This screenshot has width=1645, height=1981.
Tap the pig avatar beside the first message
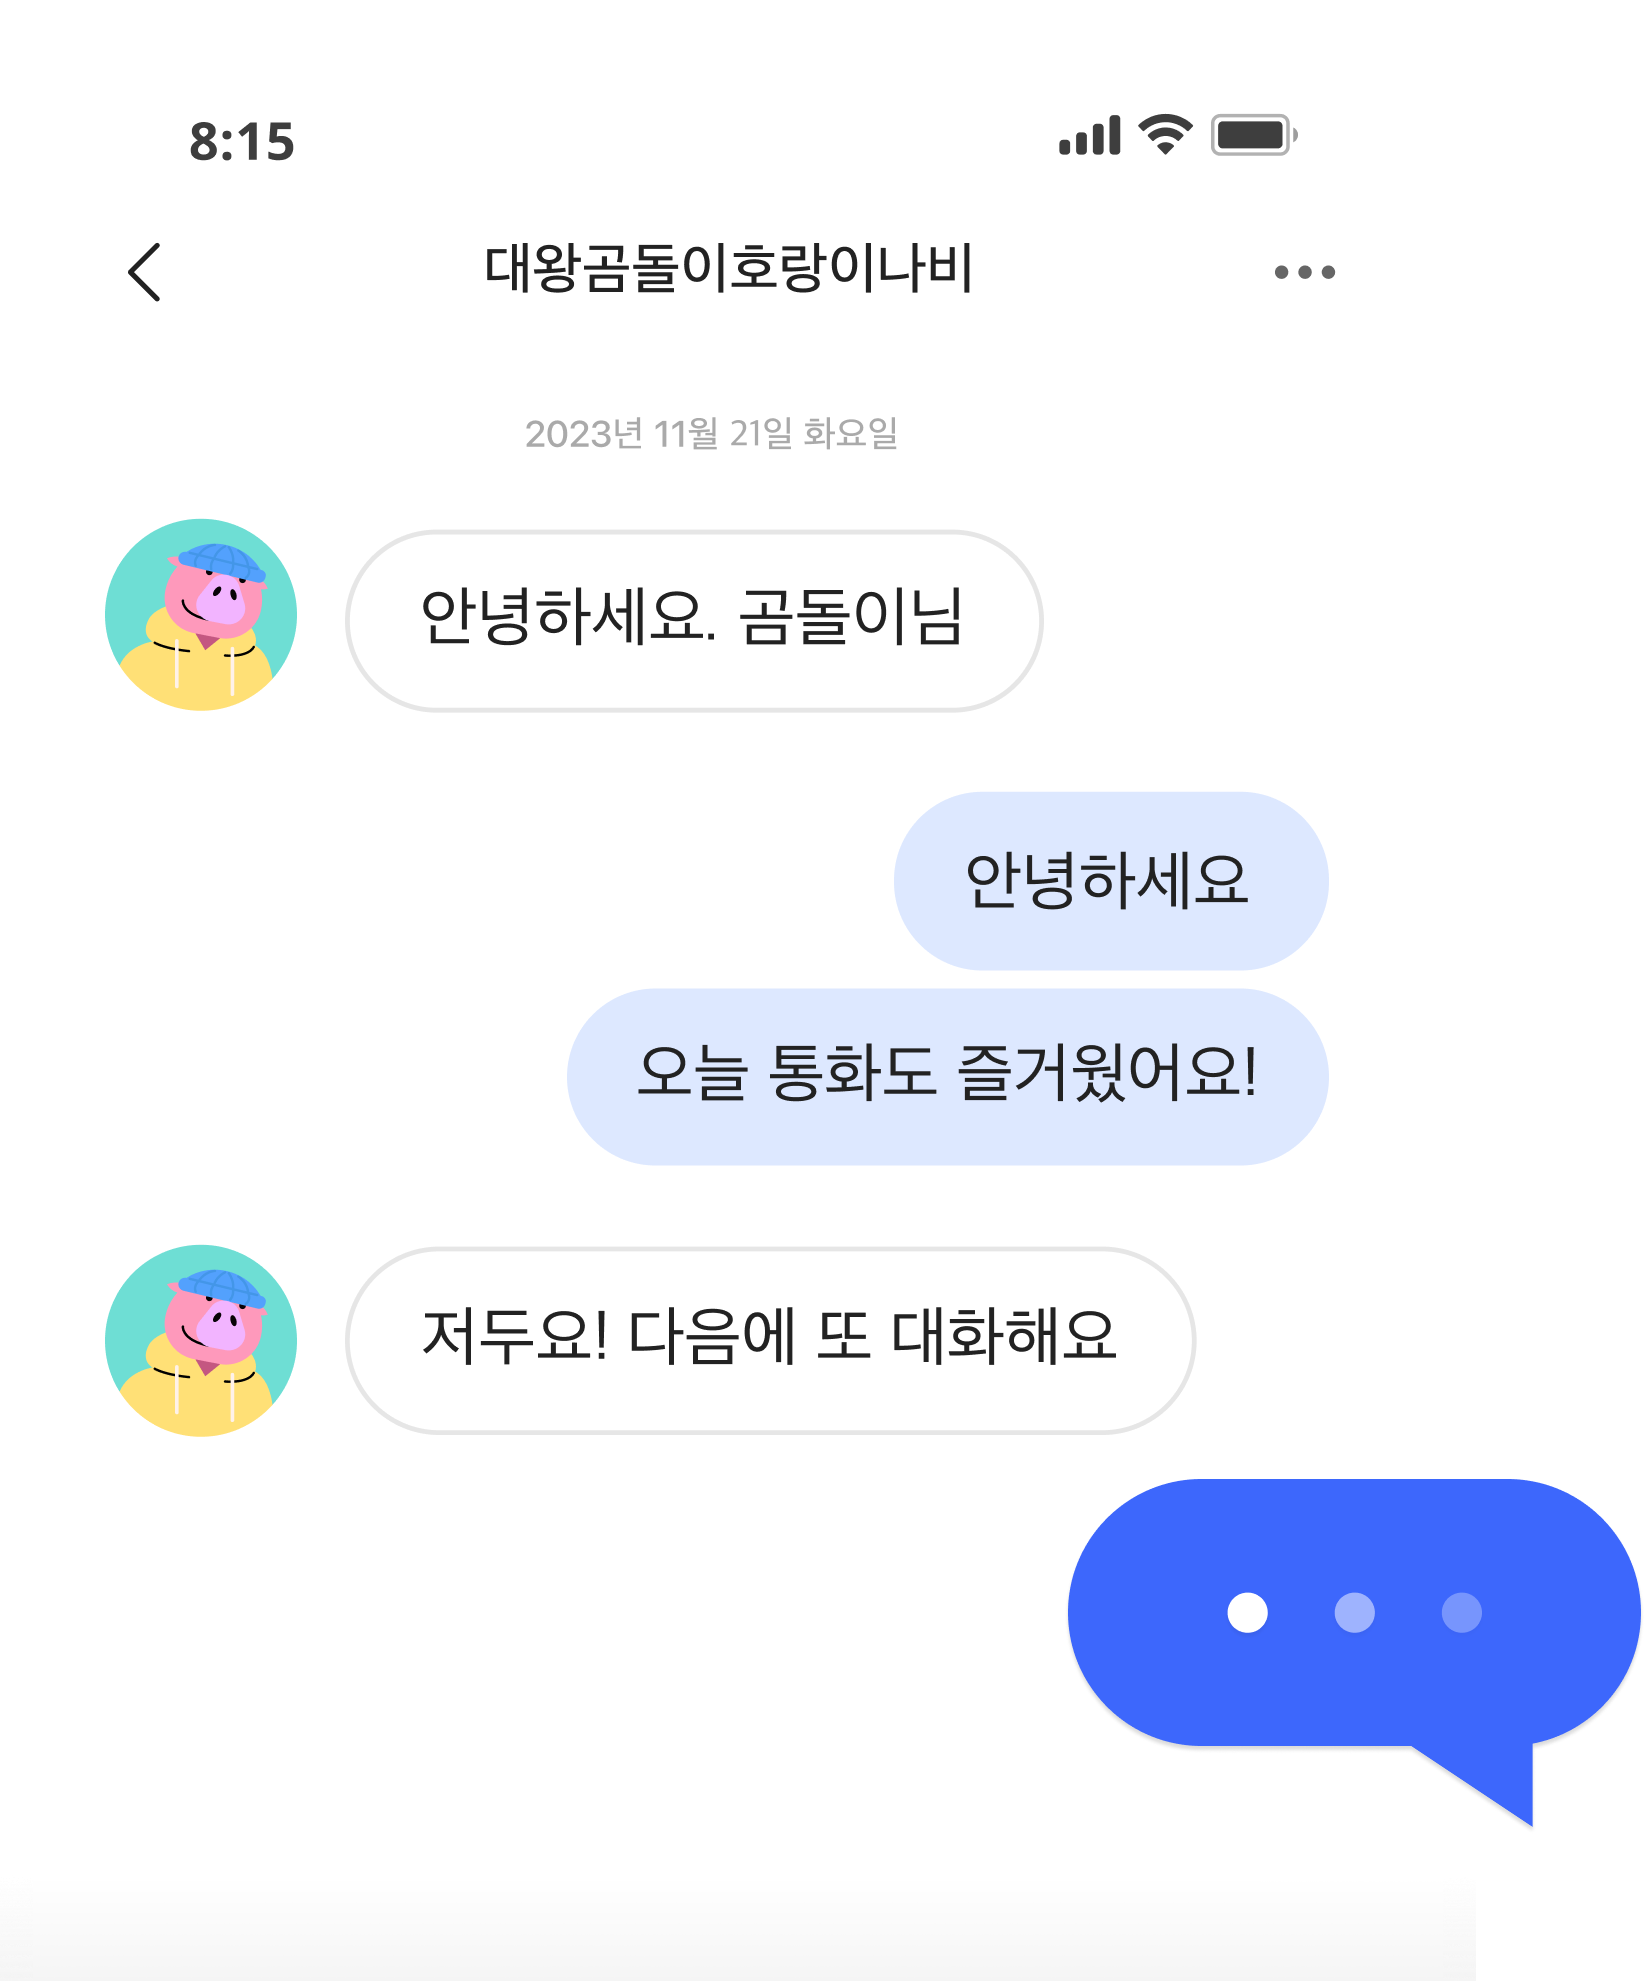pyautogui.click(x=201, y=614)
